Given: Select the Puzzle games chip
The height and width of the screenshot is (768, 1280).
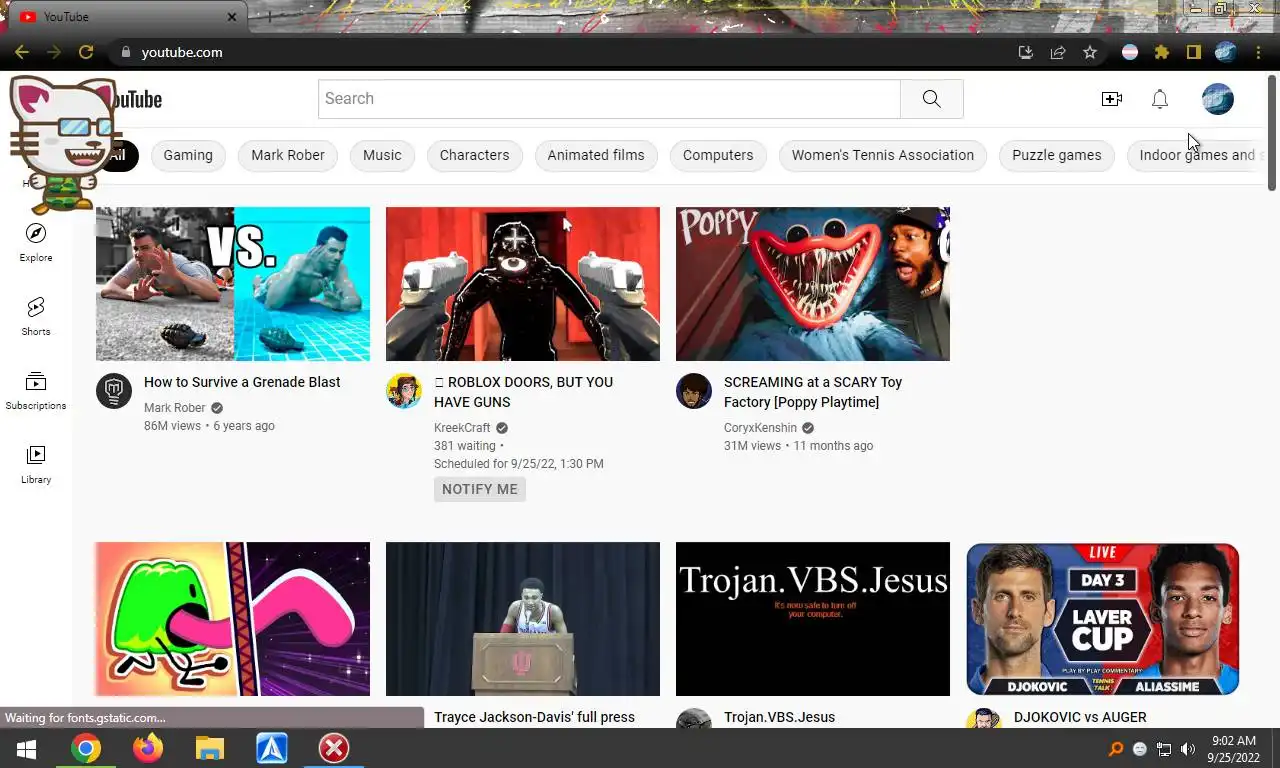Looking at the screenshot, I should pos(1057,155).
